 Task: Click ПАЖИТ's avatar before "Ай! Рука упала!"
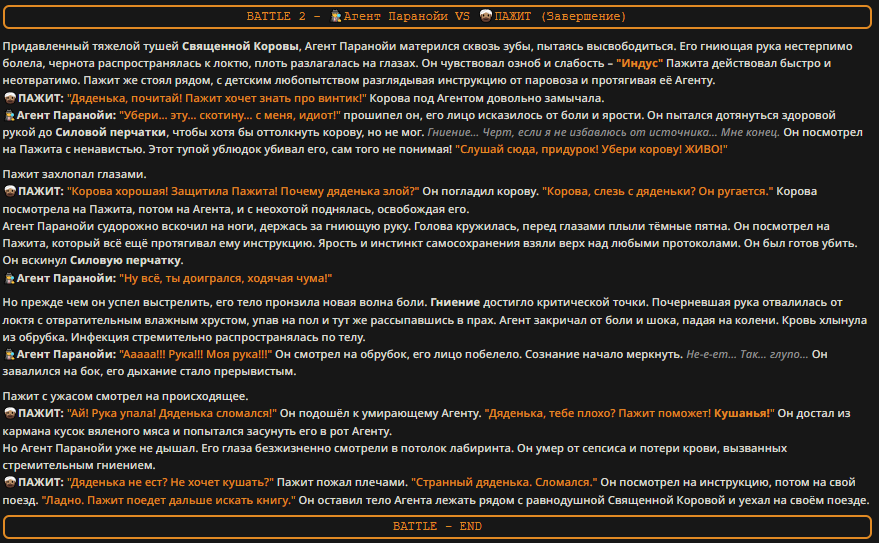coord(10,414)
